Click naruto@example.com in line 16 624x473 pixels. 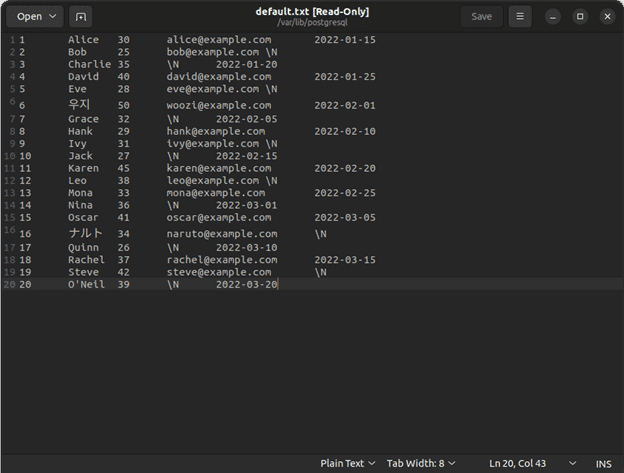tap(221, 234)
